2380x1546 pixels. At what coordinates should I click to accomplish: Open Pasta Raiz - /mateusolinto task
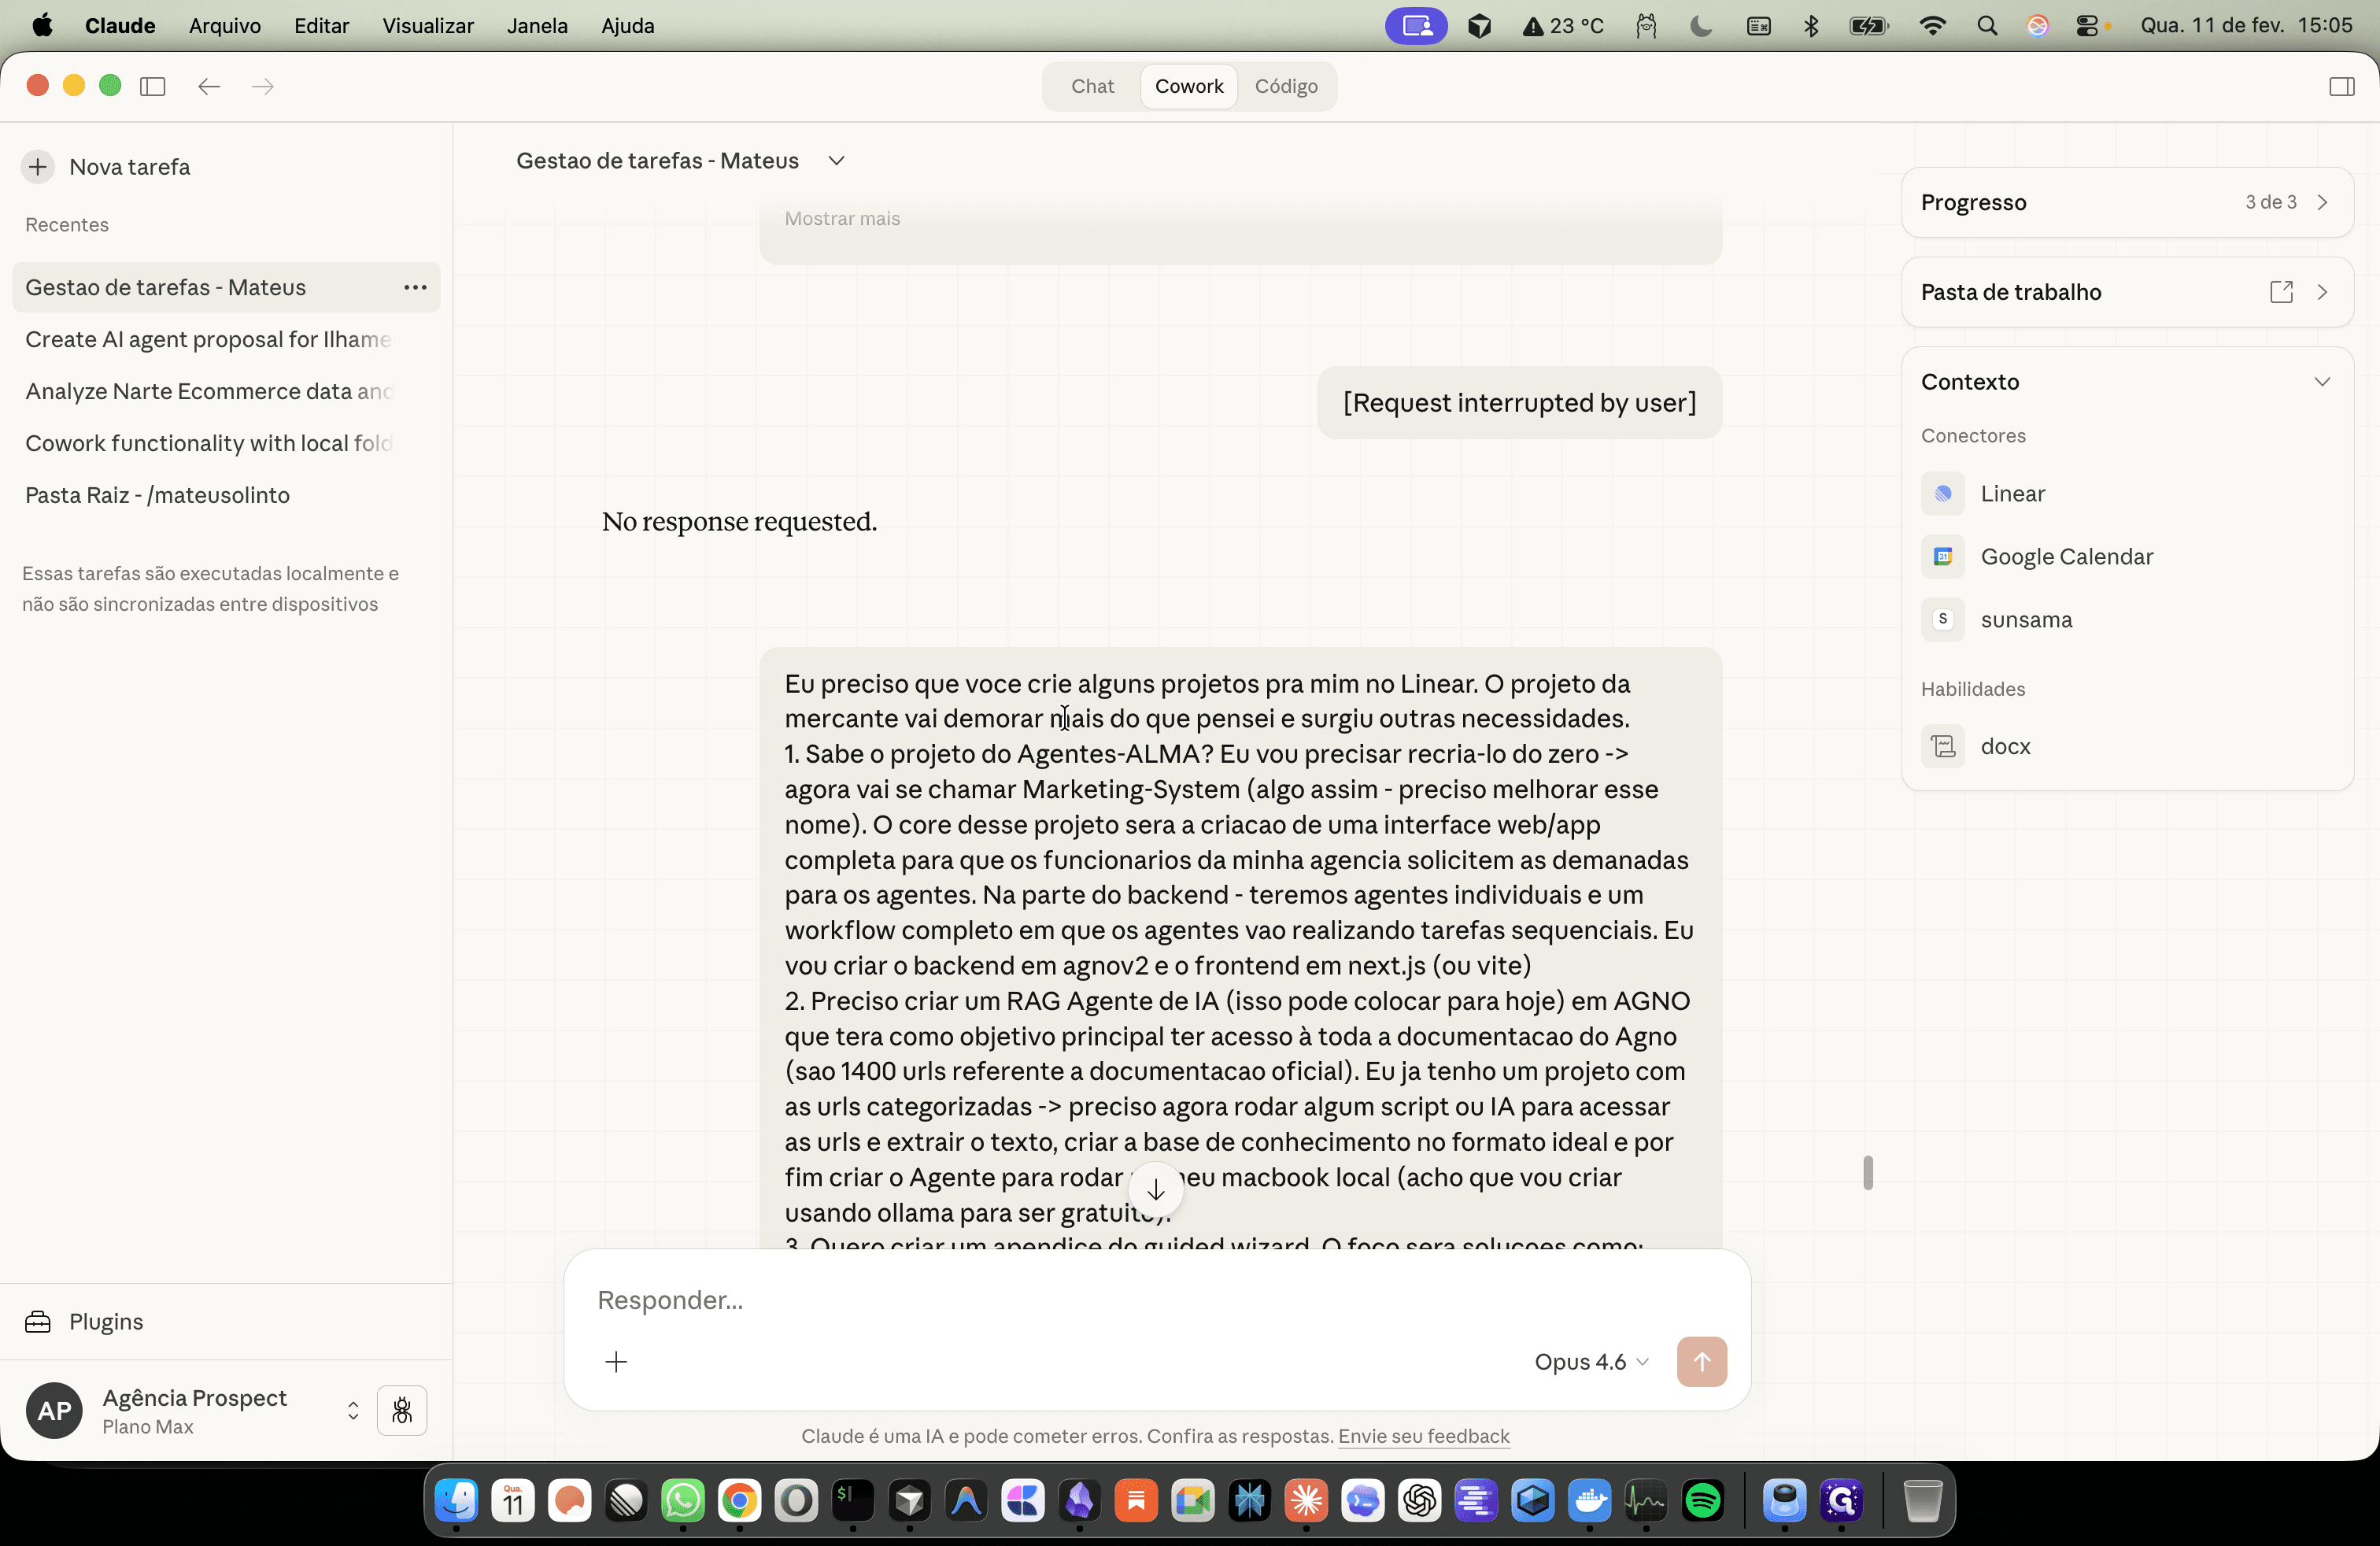[226, 496]
